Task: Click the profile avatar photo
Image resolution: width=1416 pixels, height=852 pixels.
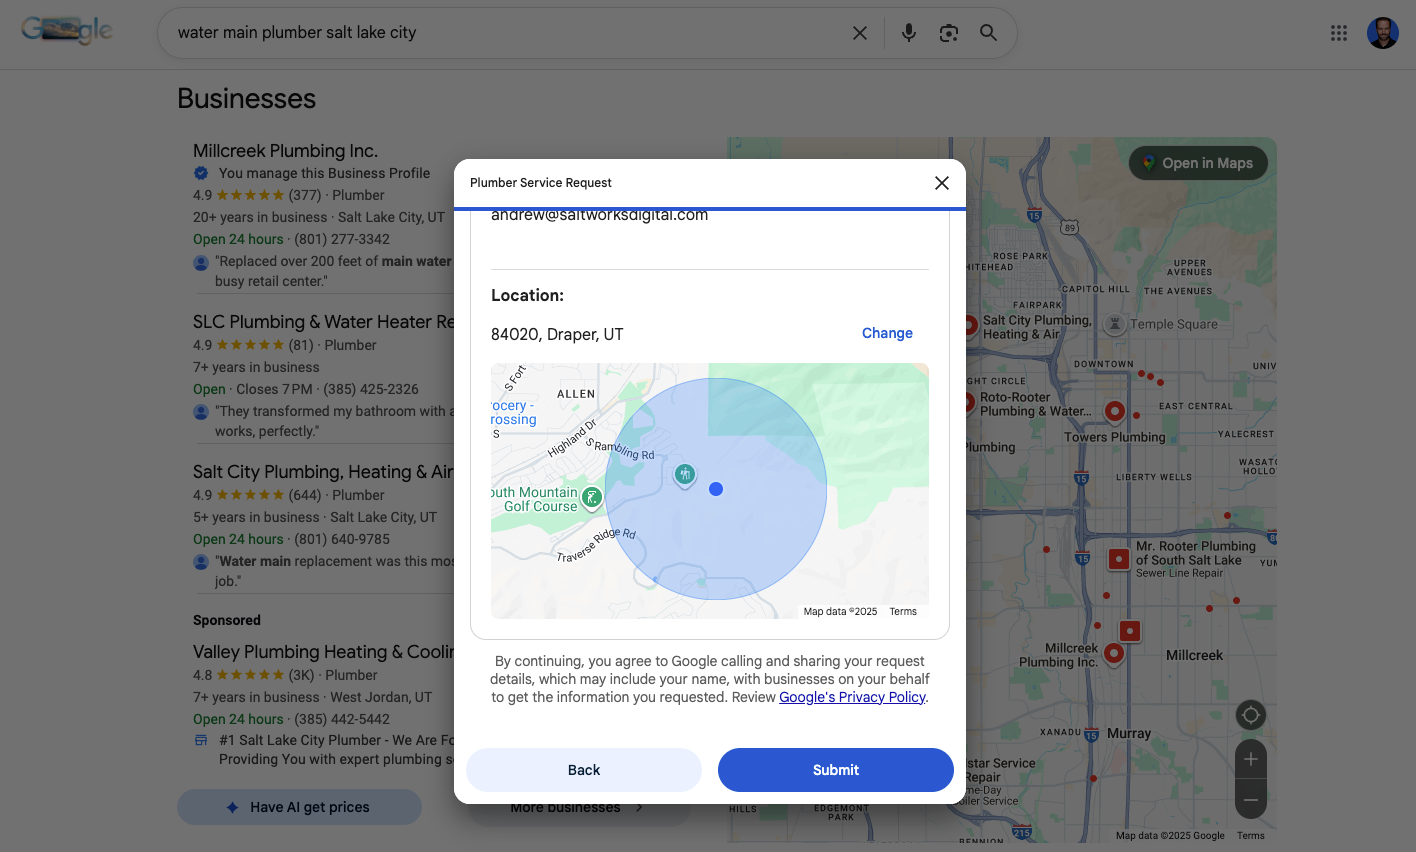Action: (1382, 32)
